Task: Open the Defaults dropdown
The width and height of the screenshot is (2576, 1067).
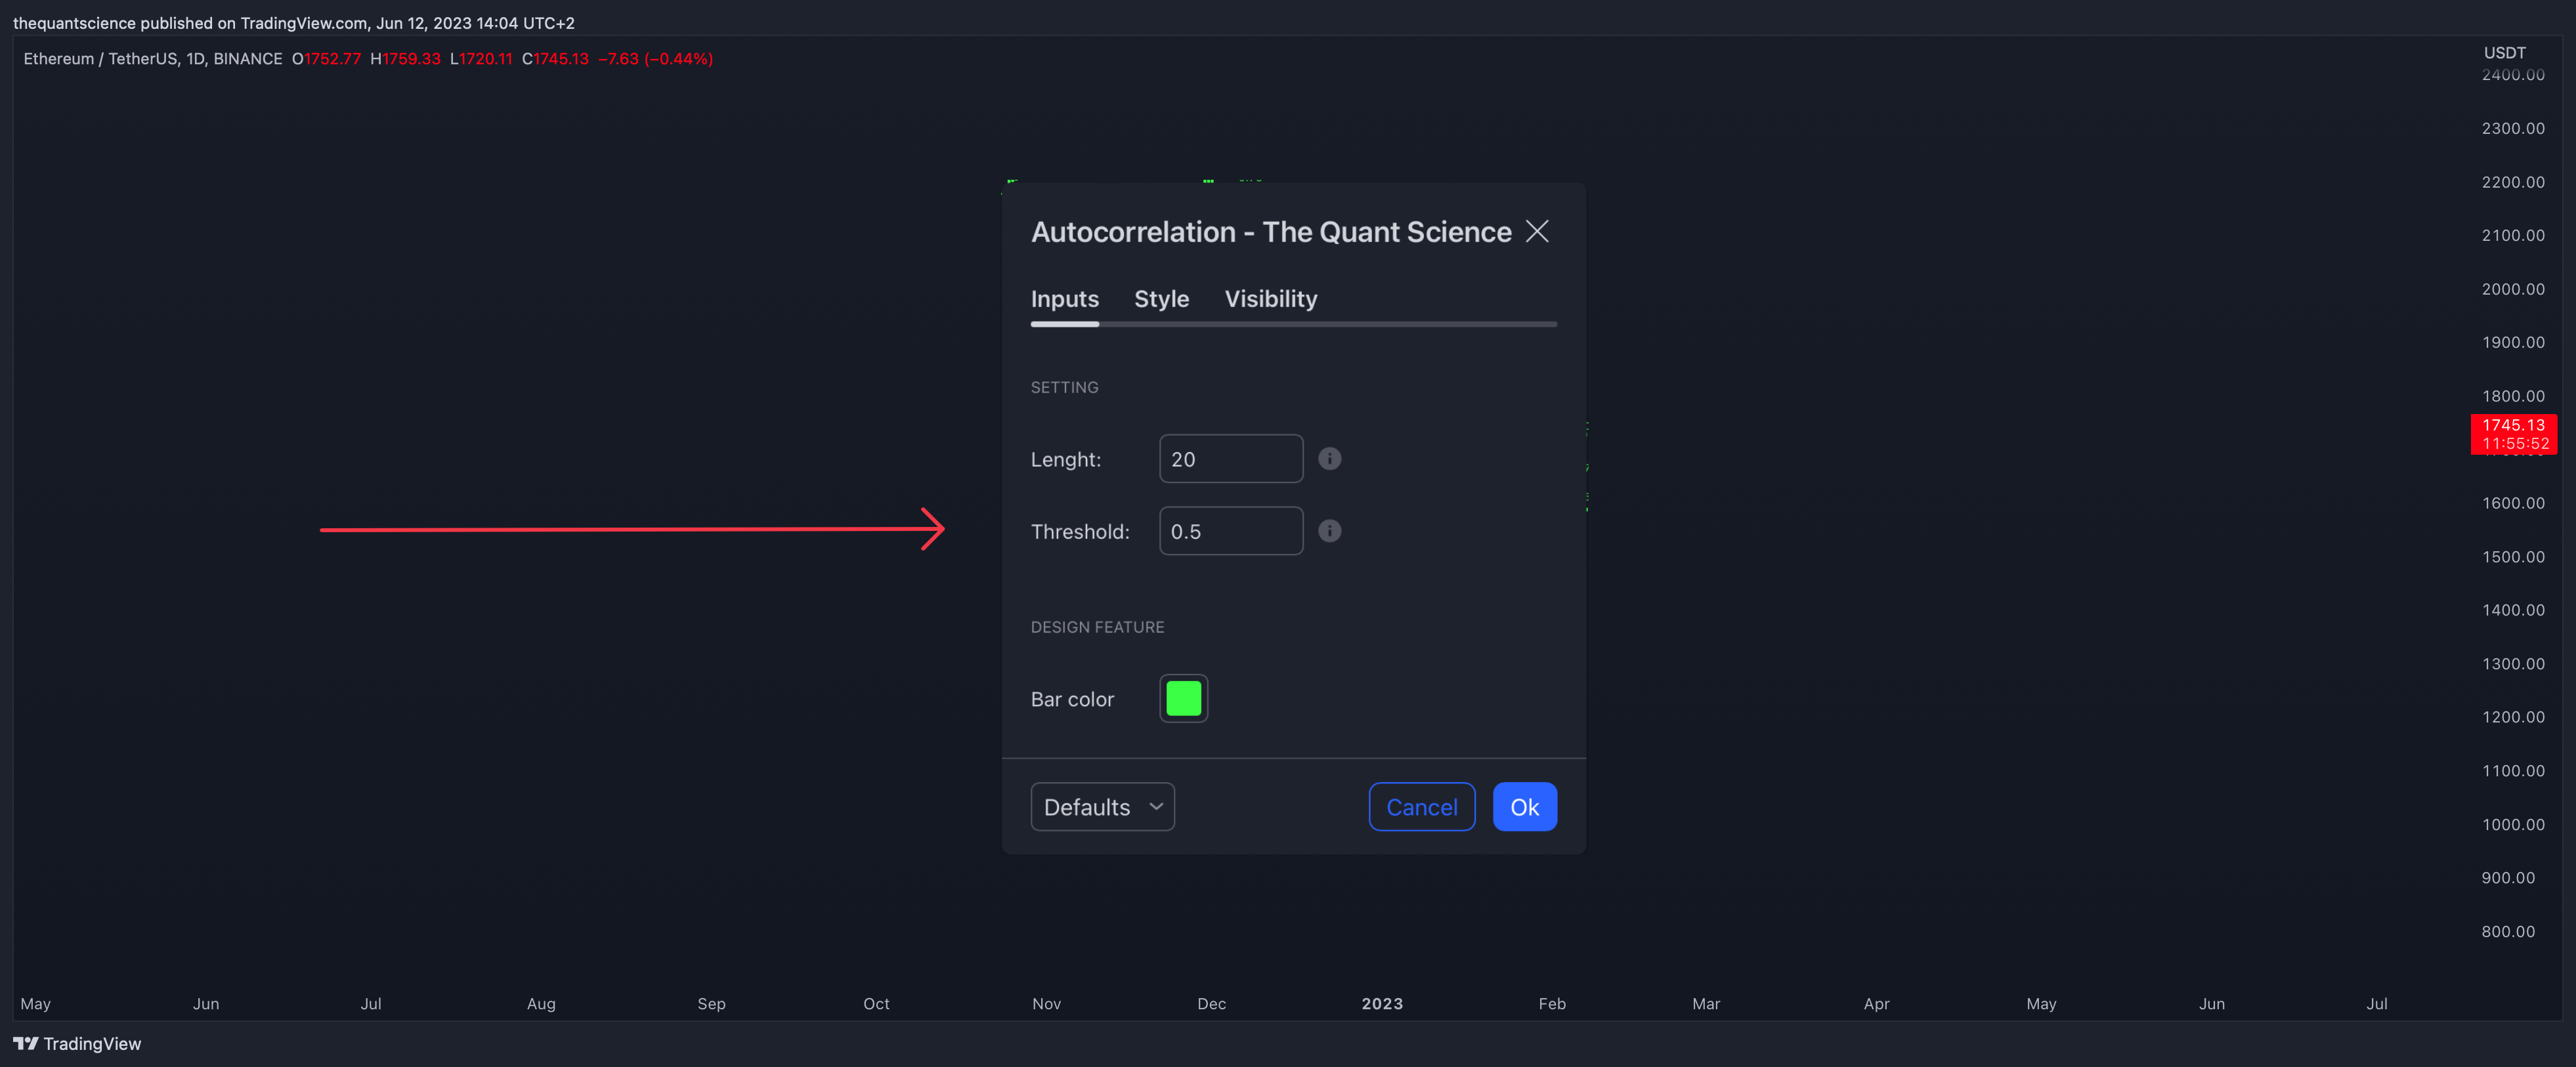Action: pyautogui.click(x=1102, y=807)
